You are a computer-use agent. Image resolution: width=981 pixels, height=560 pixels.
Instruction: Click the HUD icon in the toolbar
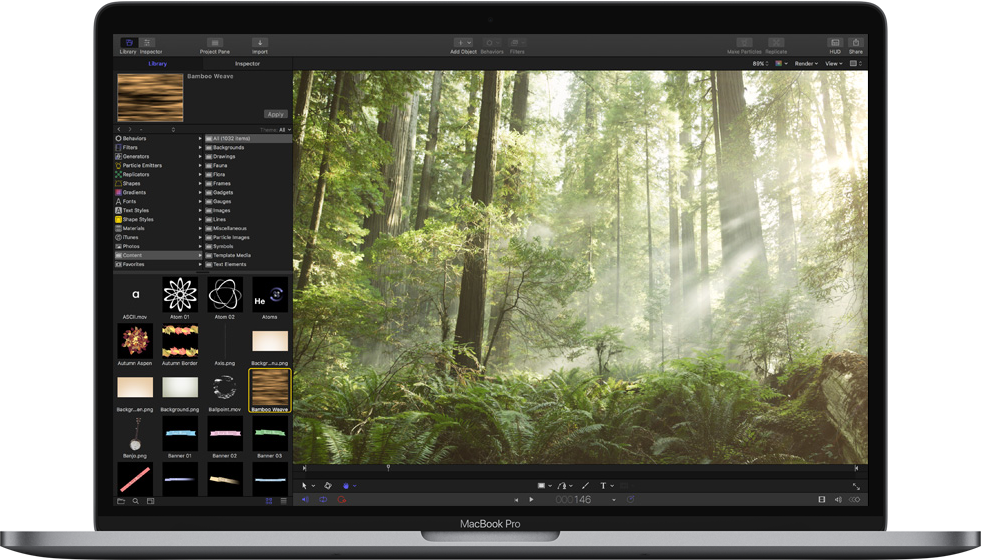tap(835, 44)
